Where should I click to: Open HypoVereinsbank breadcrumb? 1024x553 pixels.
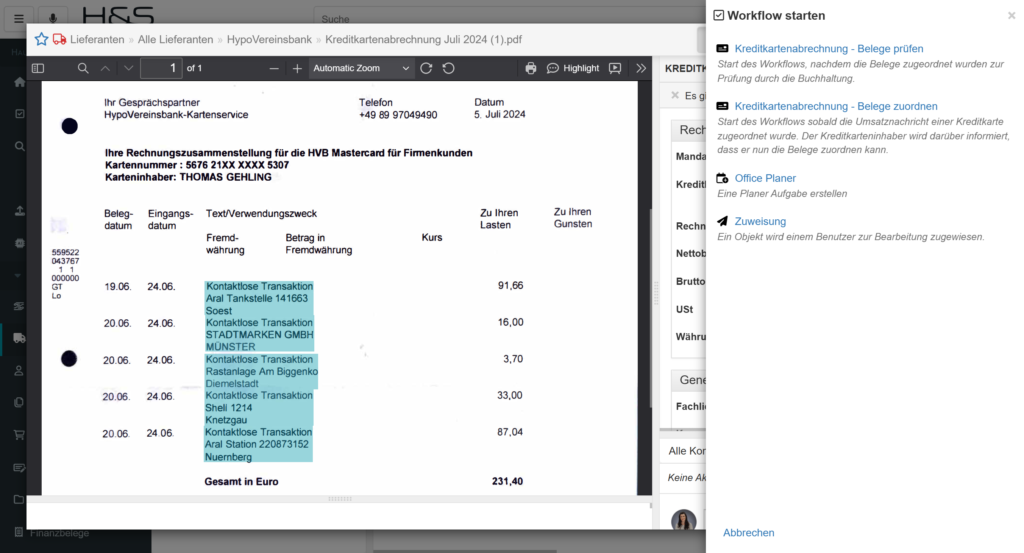click(x=269, y=39)
